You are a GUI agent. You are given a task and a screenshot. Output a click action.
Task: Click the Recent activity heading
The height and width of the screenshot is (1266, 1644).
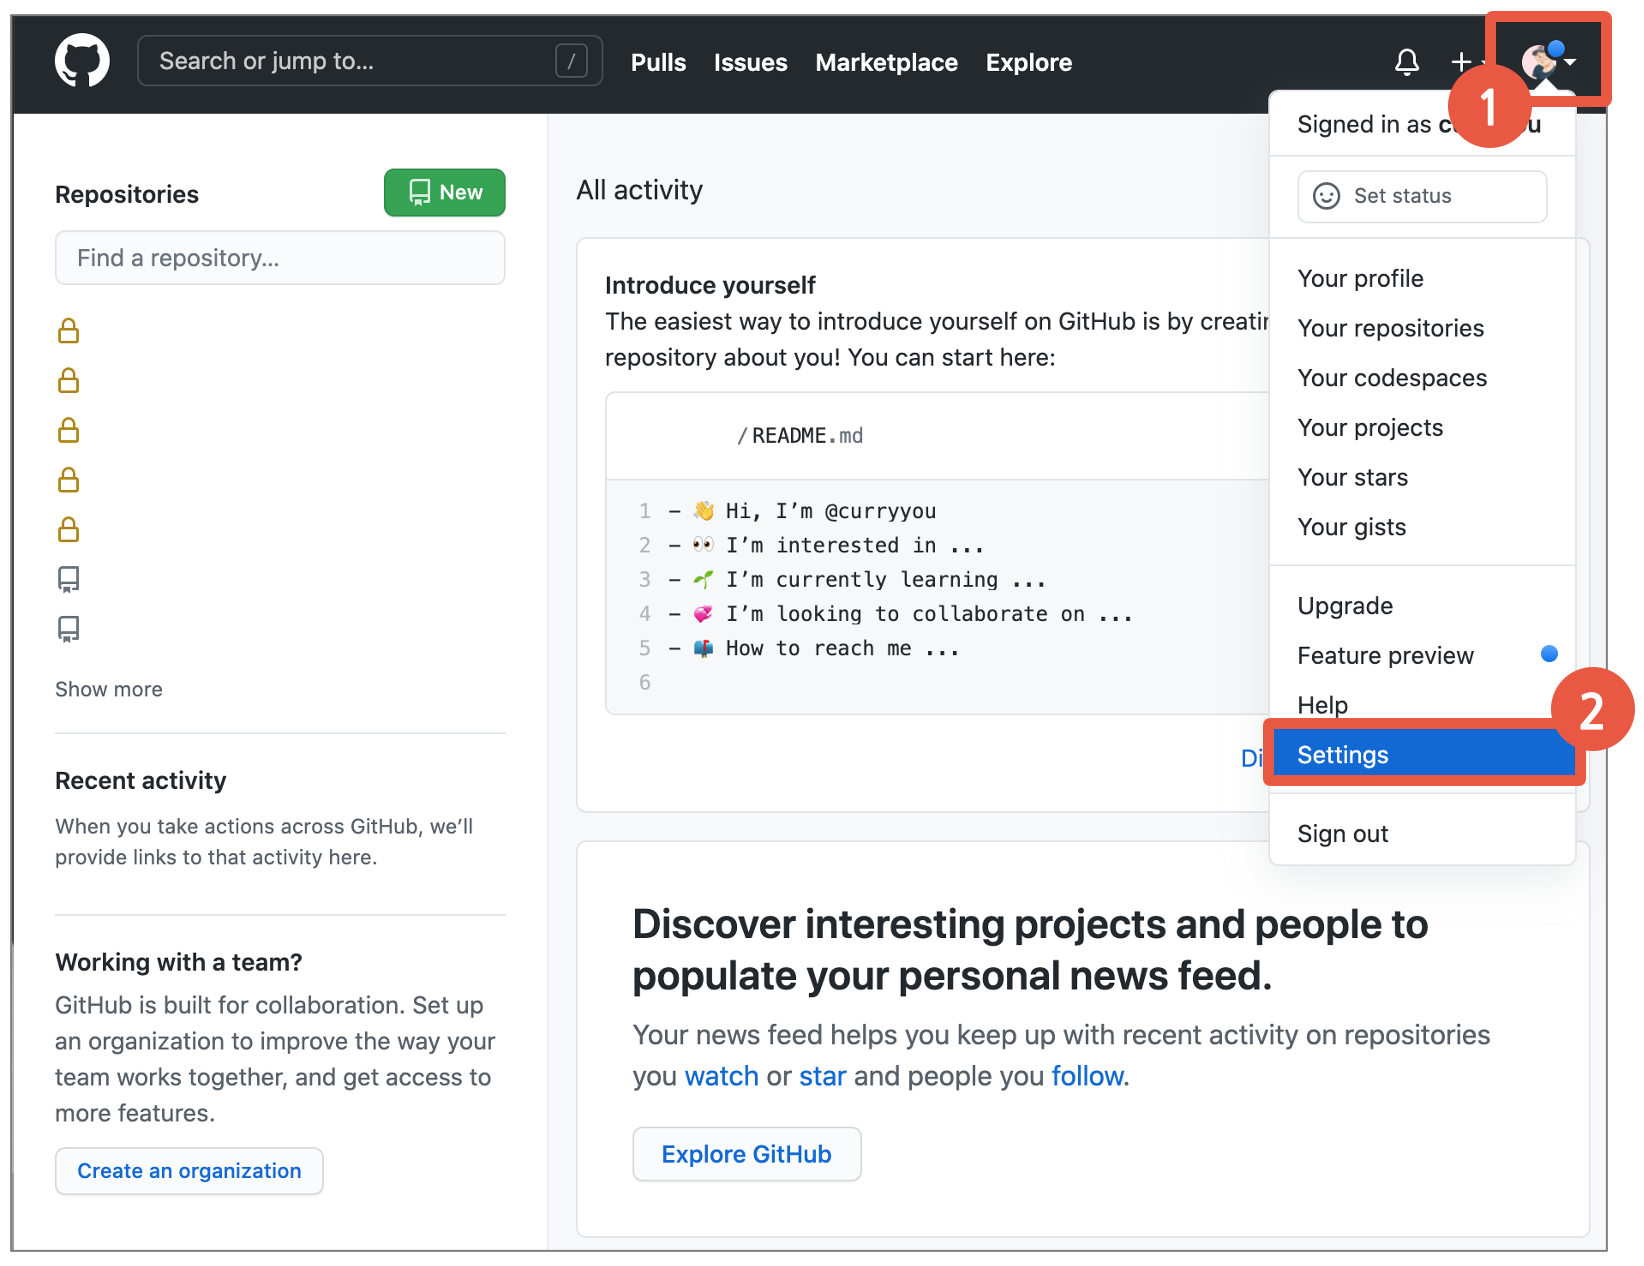point(140,780)
